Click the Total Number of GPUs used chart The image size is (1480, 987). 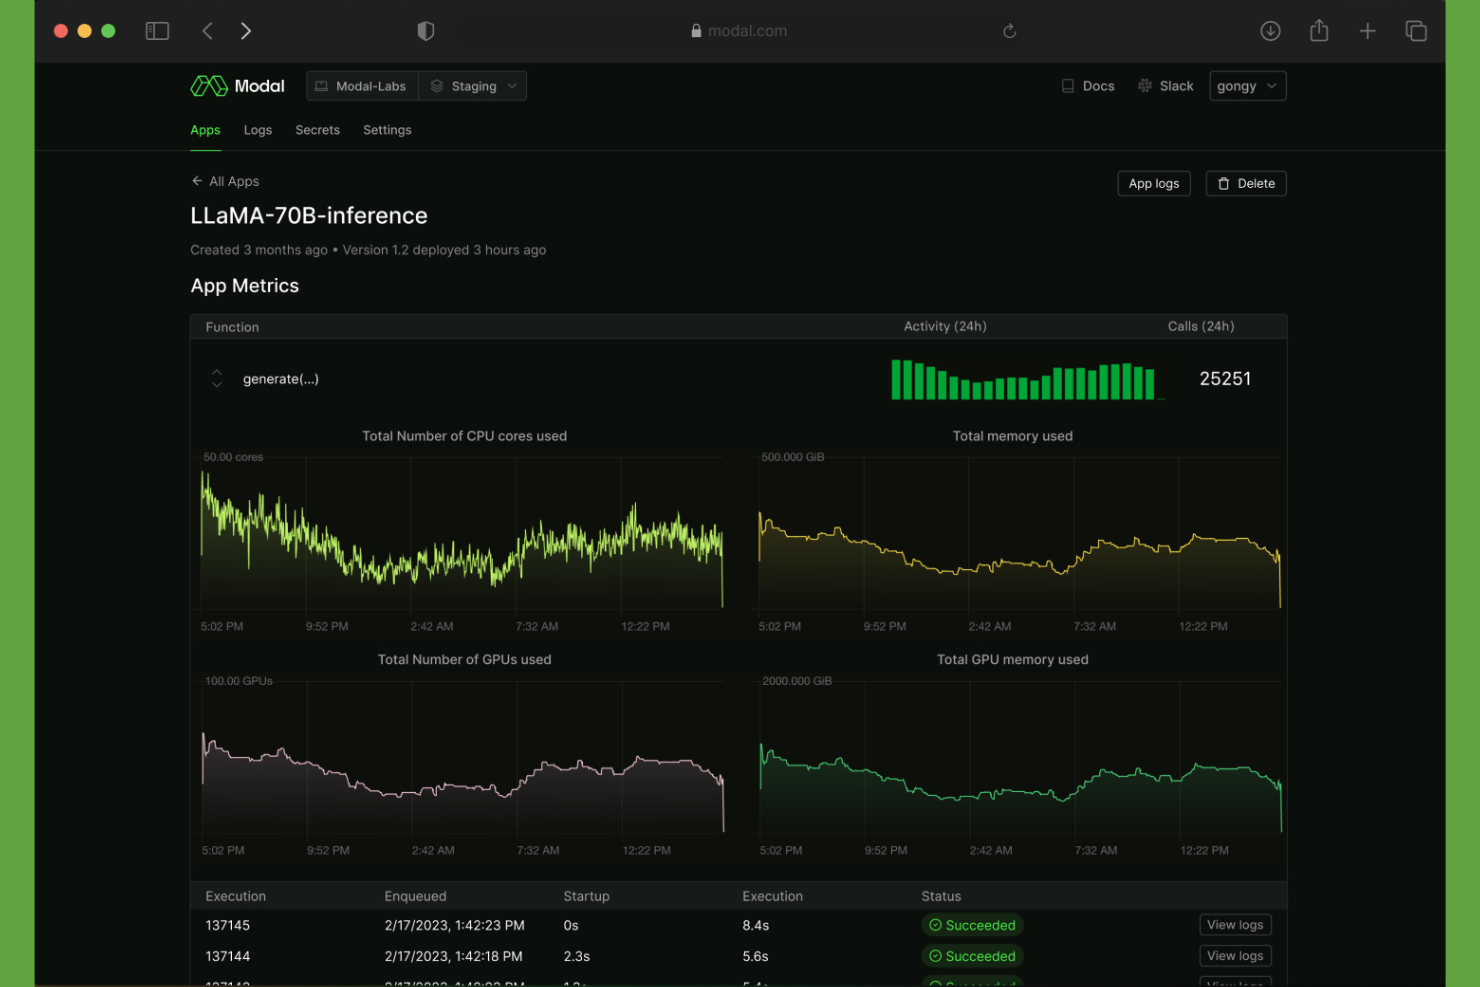(462, 757)
